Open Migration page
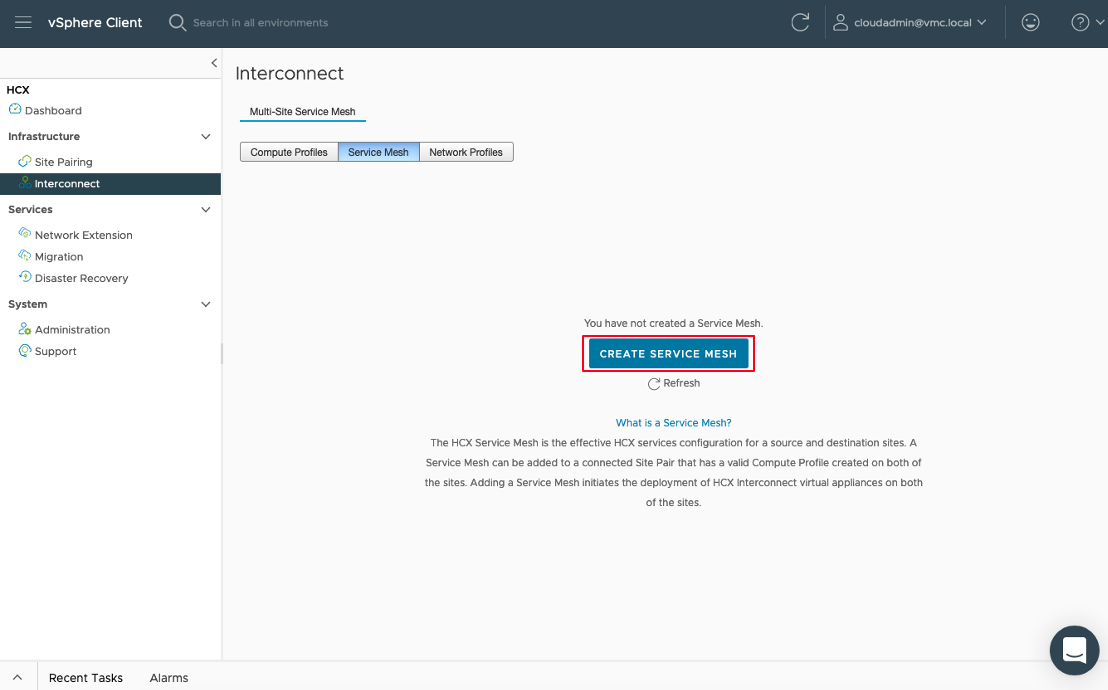The height and width of the screenshot is (690, 1108). (59, 257)
